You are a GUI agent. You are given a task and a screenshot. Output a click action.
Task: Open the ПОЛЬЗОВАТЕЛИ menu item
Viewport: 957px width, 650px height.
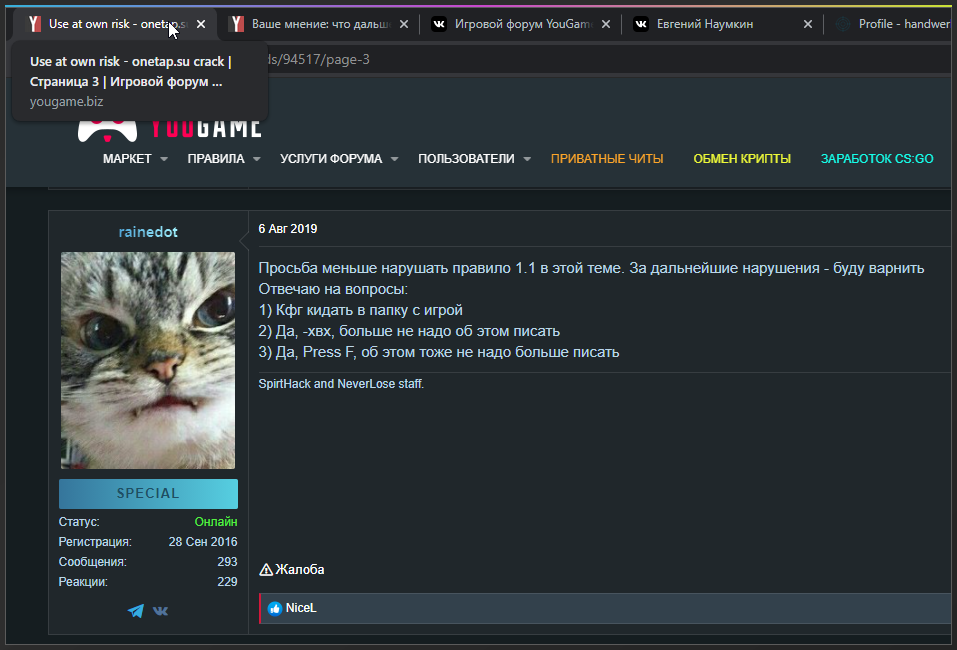click(466, 159)
